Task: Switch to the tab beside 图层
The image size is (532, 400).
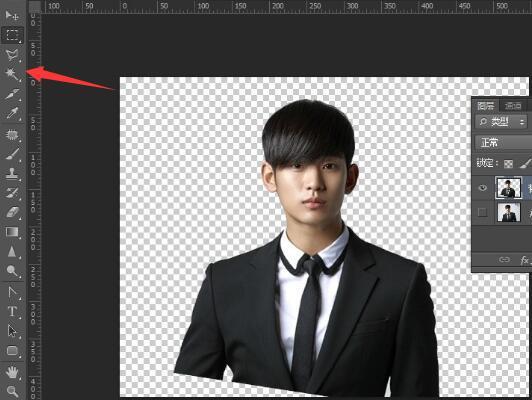Action: tap(513, 106)
